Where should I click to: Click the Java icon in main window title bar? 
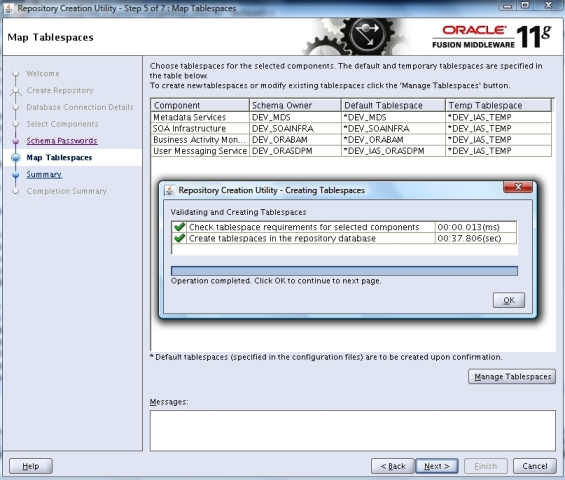click(x=8, y=8)
